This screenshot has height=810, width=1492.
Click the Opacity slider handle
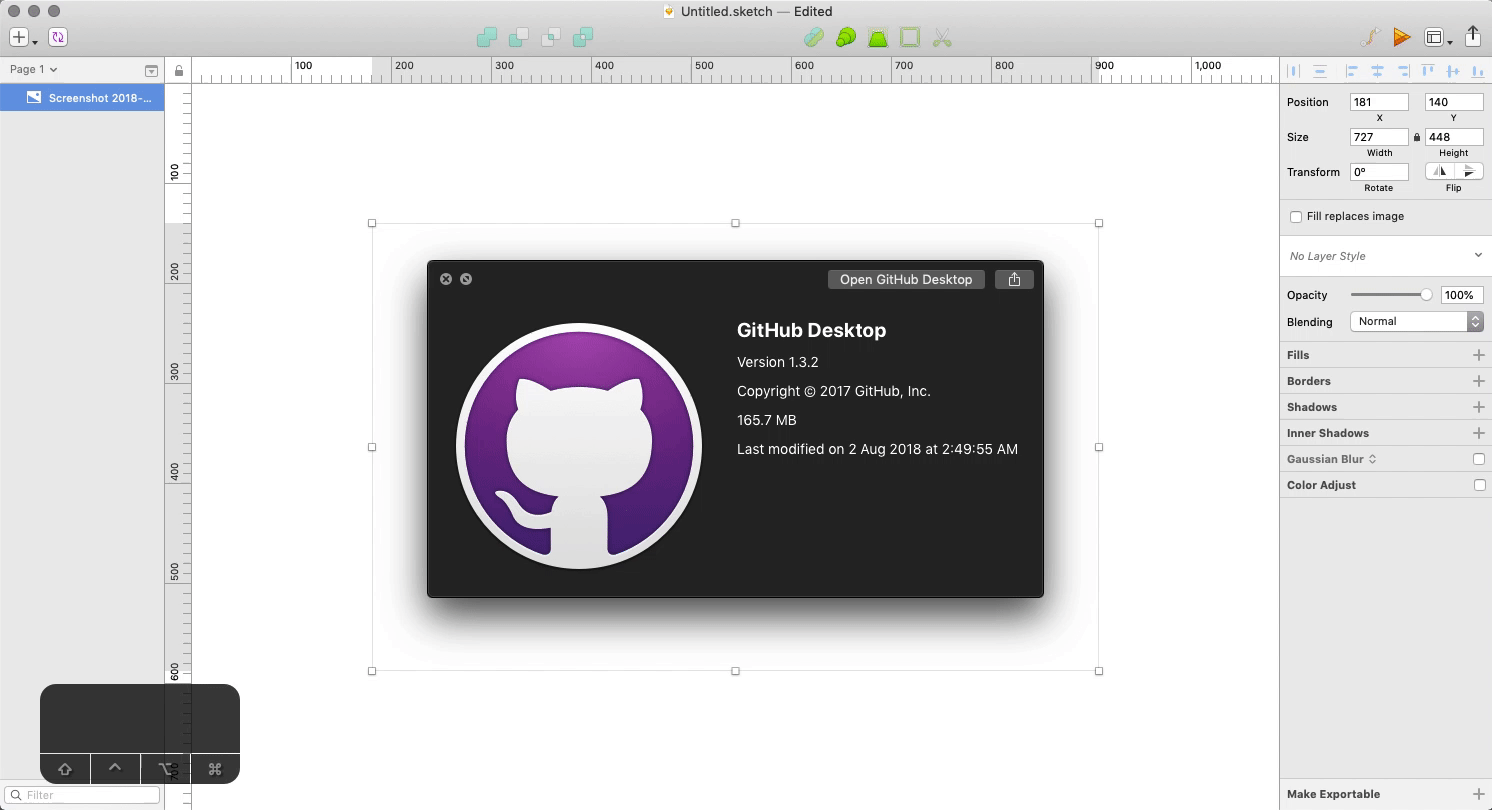pos(1426,295)
